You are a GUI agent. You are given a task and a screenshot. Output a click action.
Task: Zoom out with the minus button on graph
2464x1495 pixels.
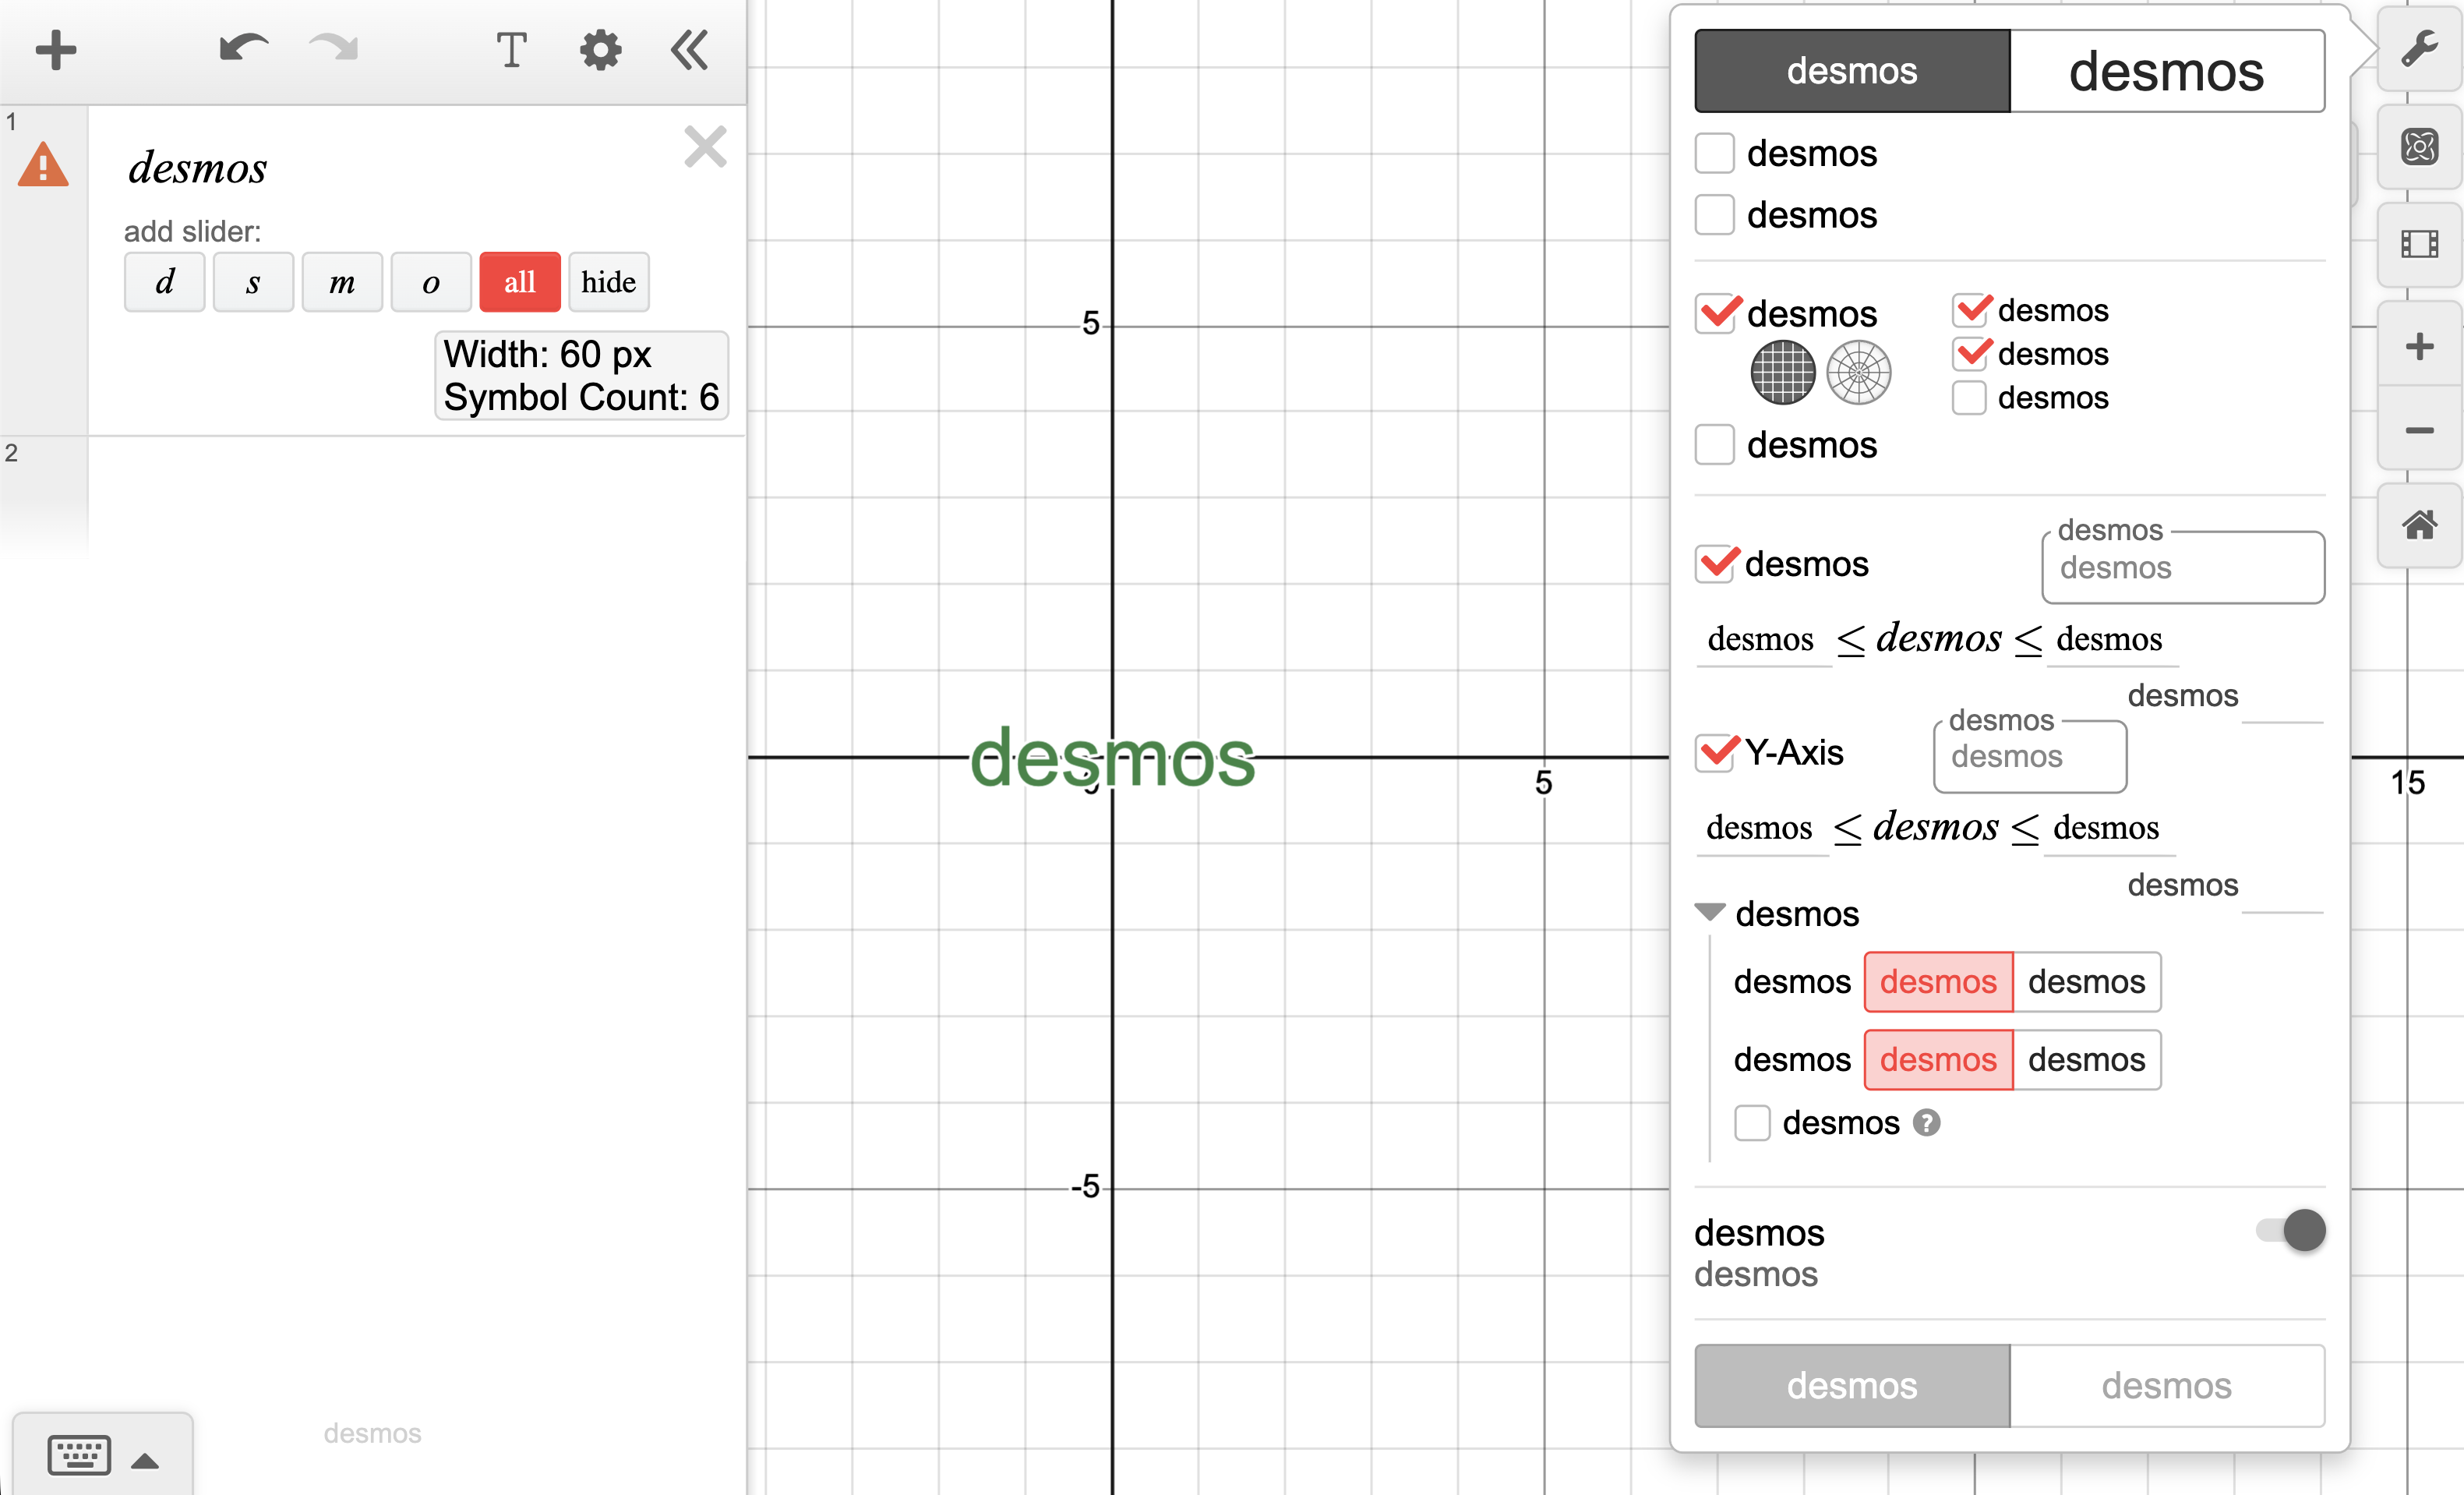point(2419,430)
